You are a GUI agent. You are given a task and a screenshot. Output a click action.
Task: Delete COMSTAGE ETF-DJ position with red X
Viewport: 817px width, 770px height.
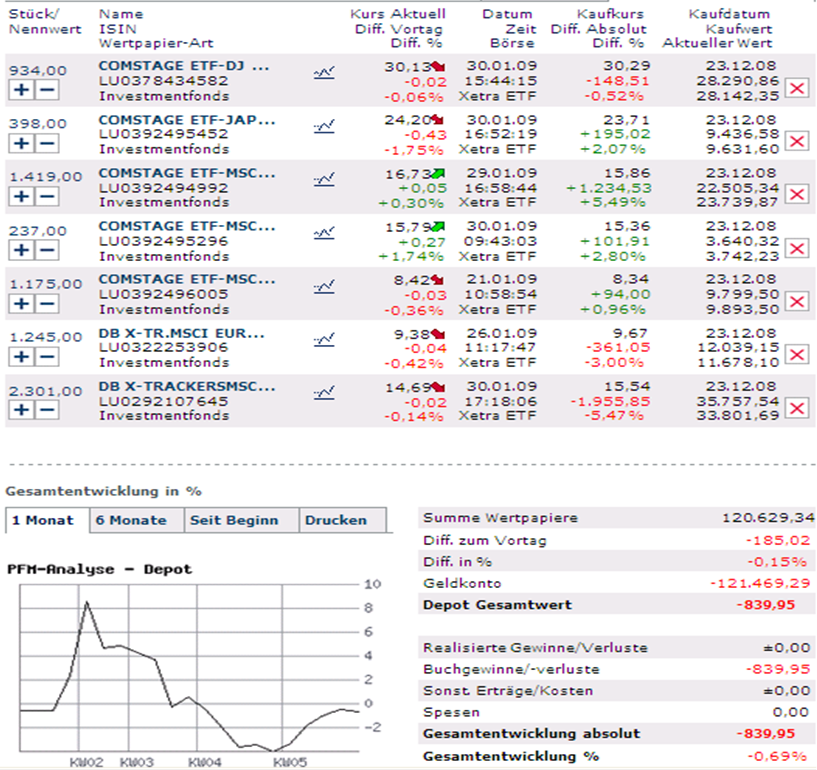[797, 88]
